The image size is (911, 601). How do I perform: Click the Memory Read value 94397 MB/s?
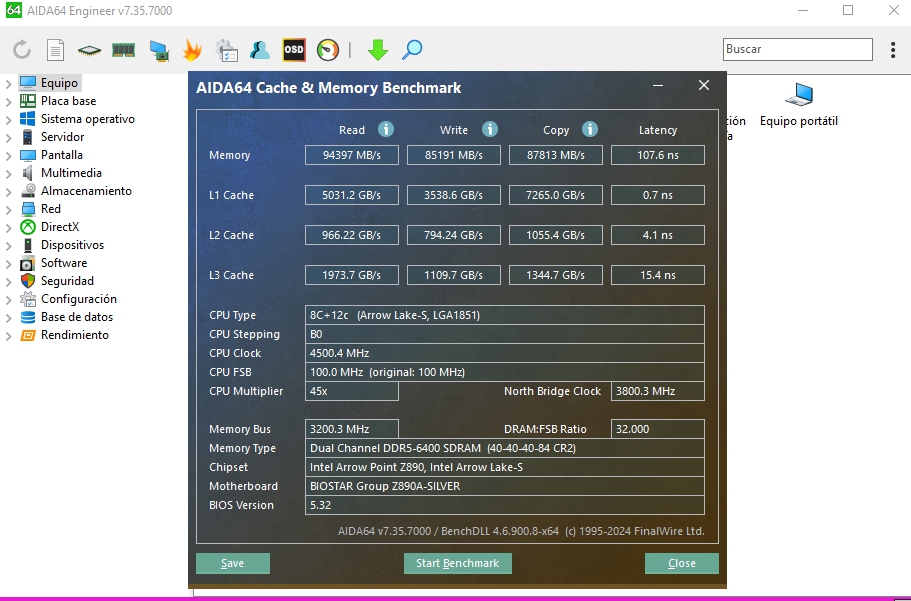coord(352,155)
